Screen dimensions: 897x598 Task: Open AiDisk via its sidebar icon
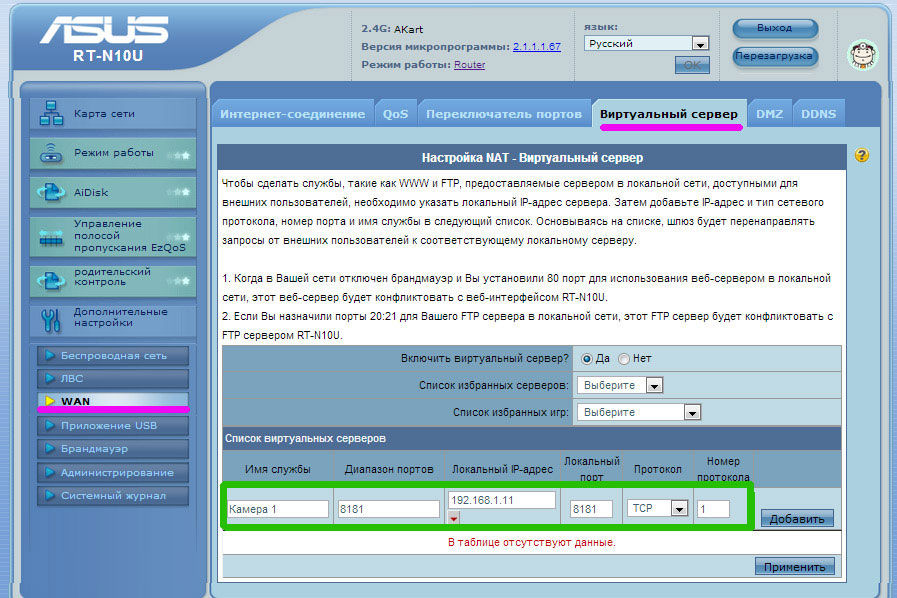point(51,192)
